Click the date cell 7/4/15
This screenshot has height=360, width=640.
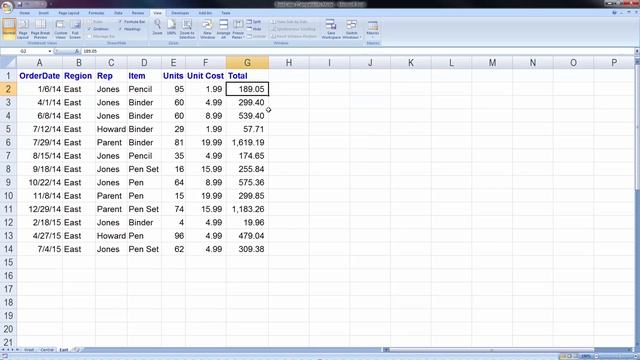(40, 249)
